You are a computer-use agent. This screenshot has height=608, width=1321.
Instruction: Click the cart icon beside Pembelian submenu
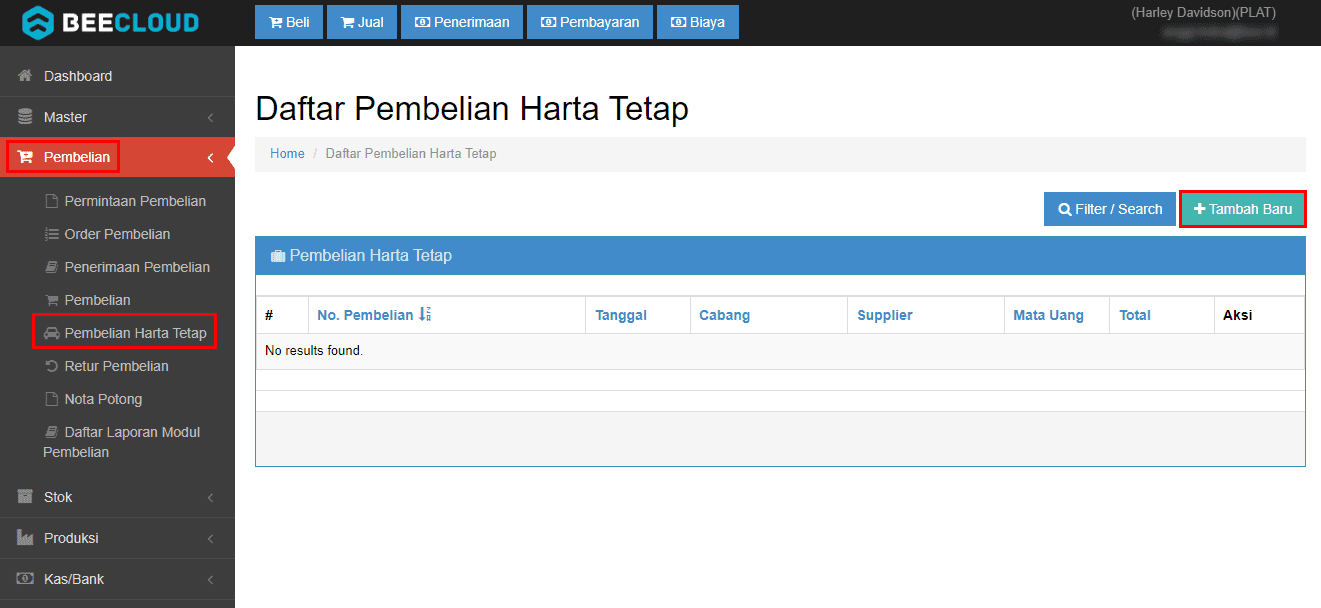52,300
